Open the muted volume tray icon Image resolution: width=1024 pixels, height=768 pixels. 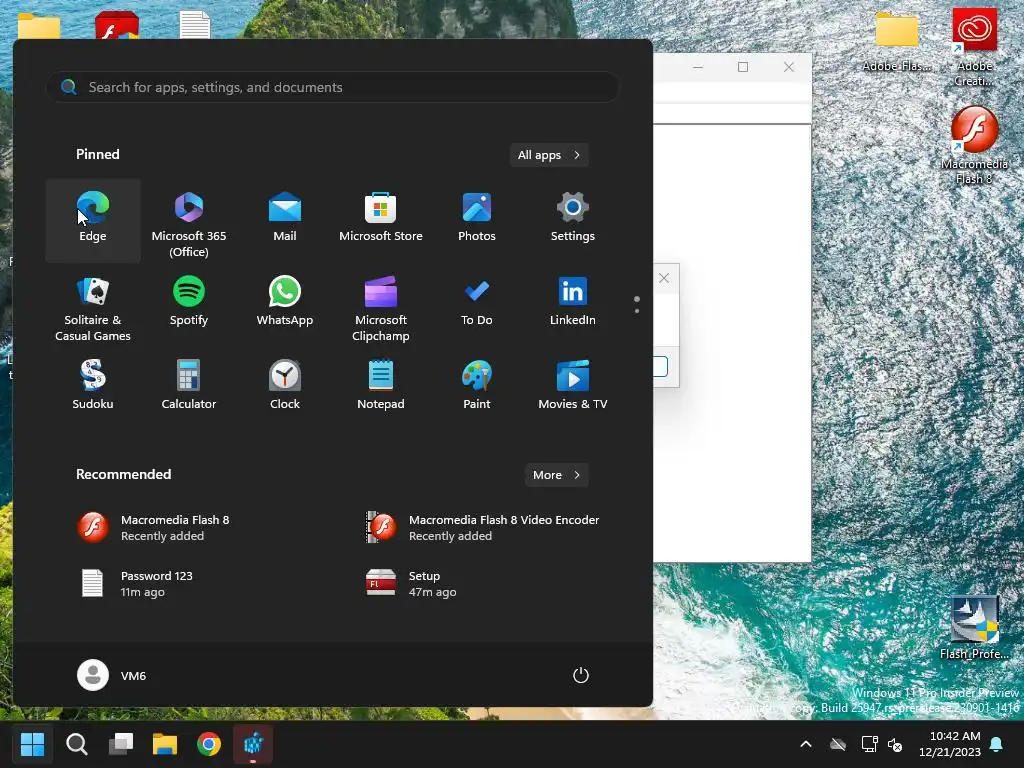coord(895,744)
